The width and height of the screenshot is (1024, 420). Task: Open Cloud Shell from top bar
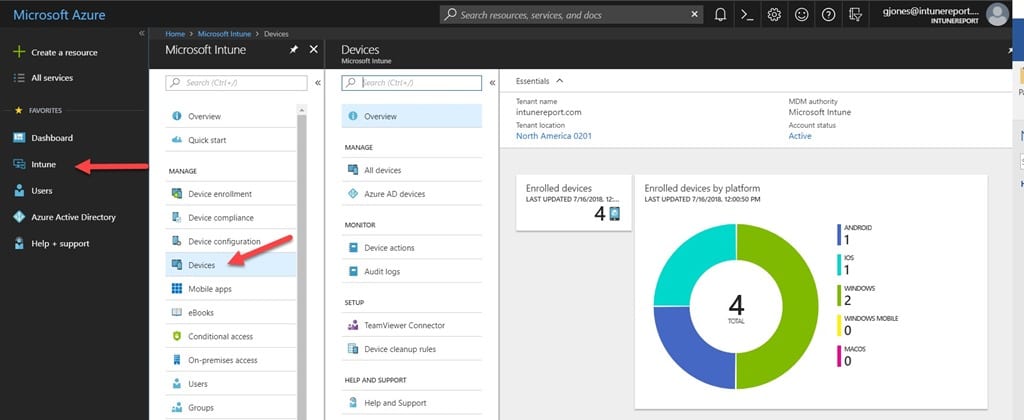(746, 15)
